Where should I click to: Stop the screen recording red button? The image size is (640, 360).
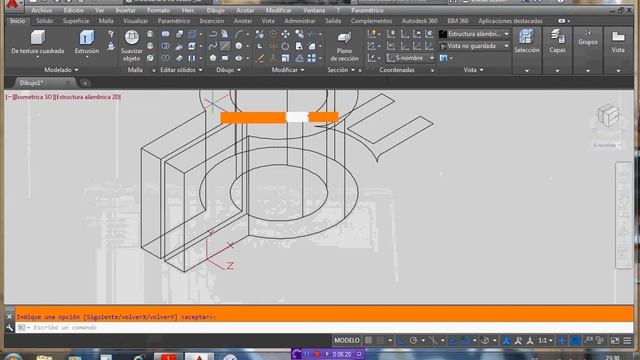[318, 354]
